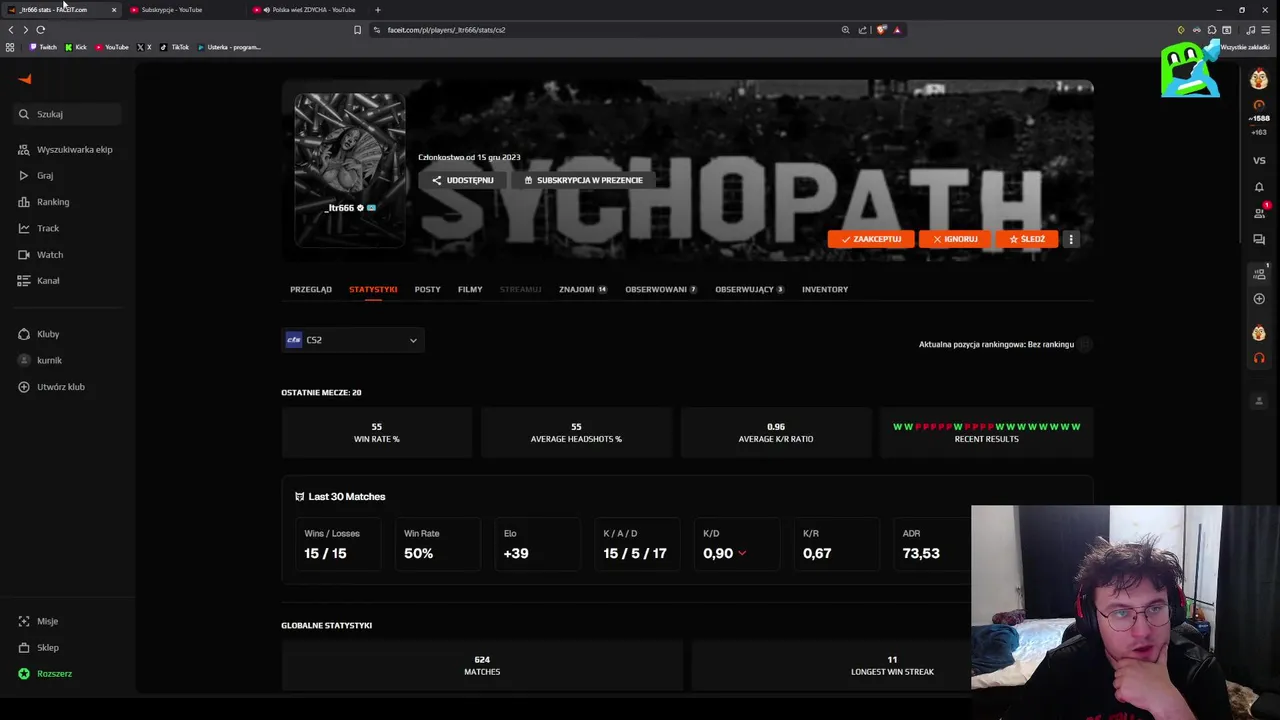Select STATYSTYKI tab
This screenshot has width=1280, height=720.
pyautogui.click(x=373, y=289)
